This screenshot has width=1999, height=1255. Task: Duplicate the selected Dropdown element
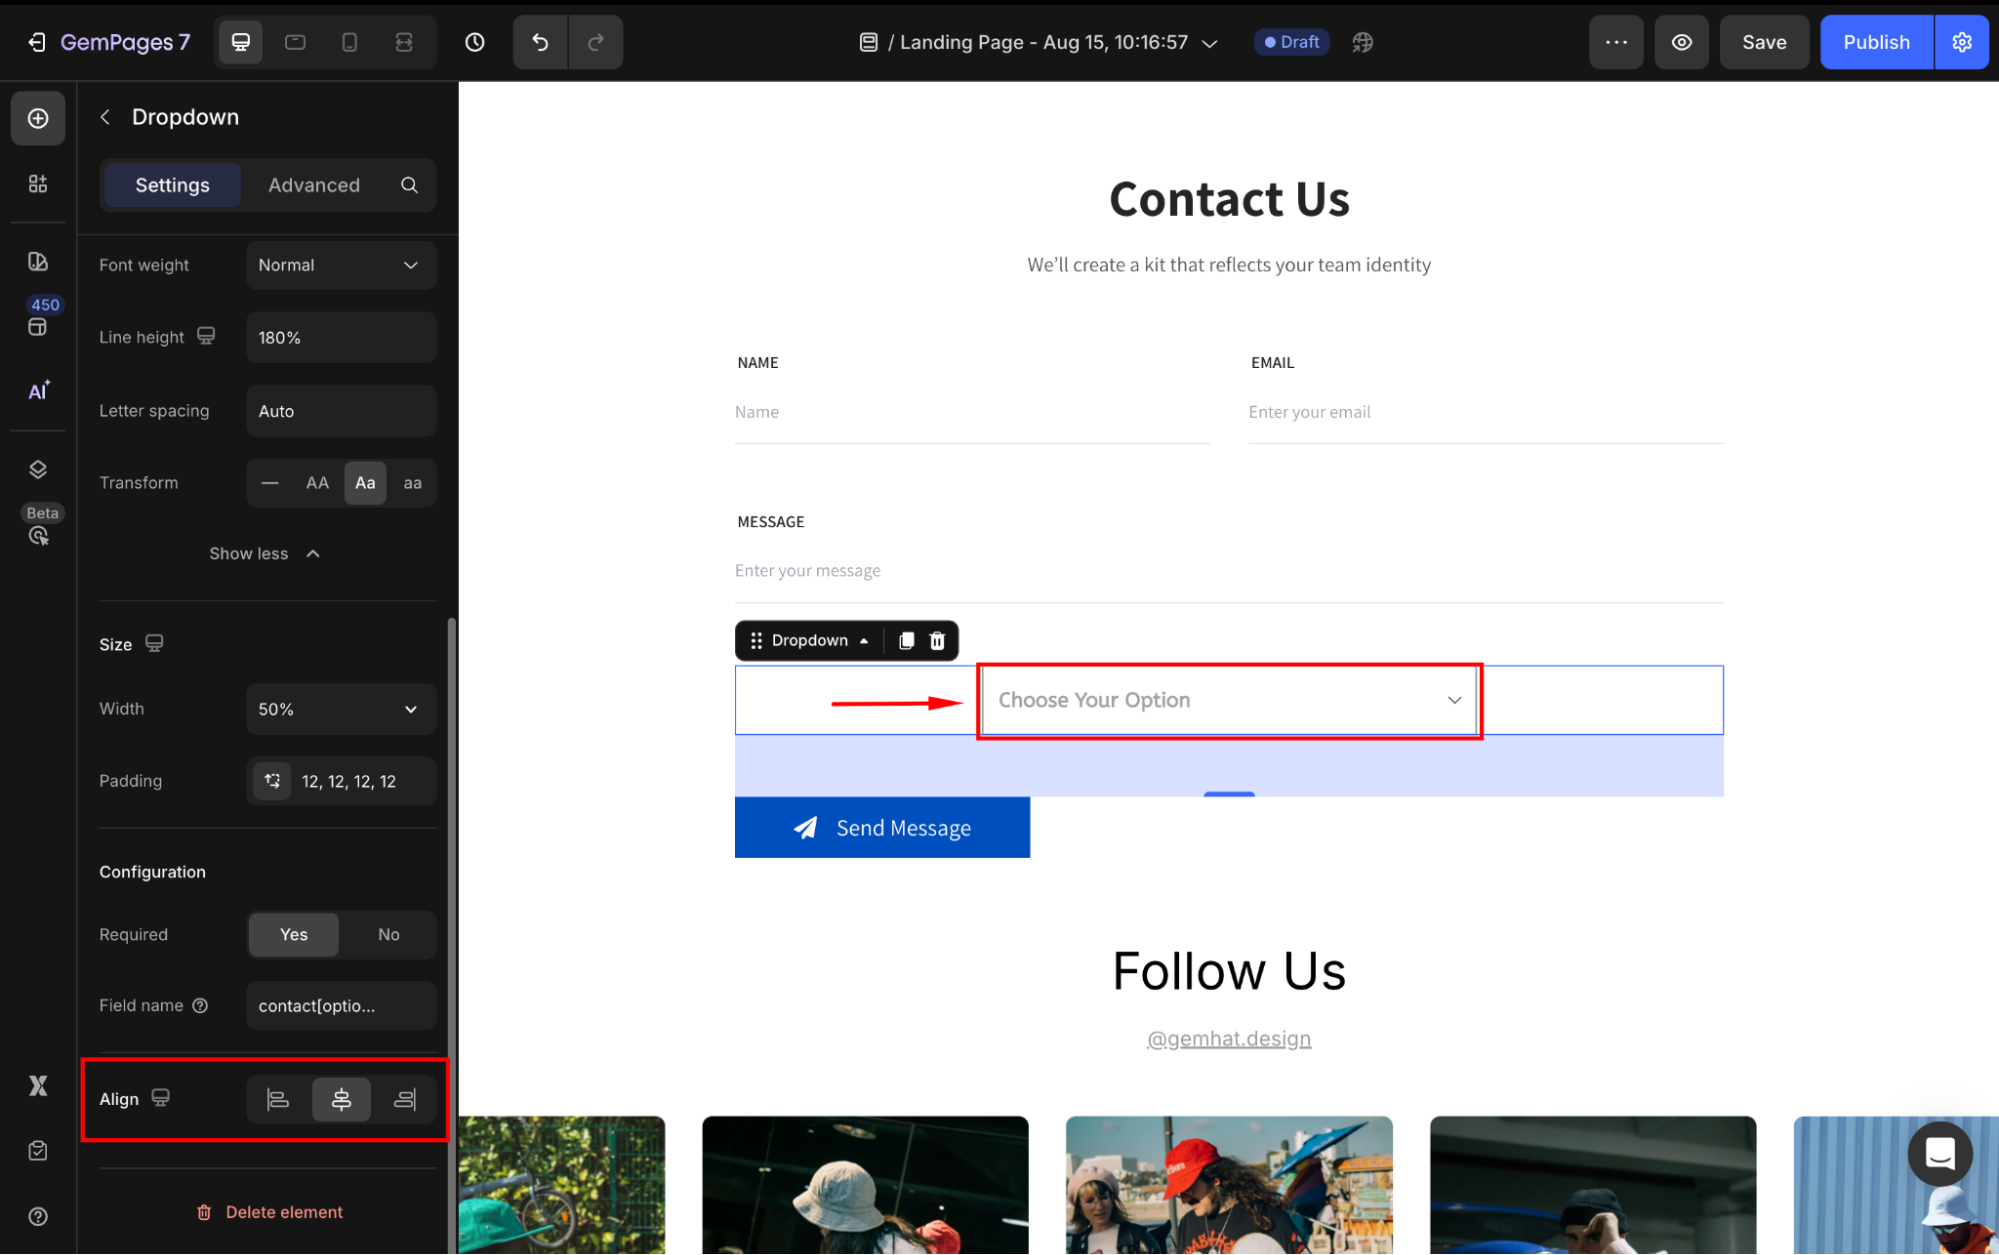click(x=906, y=641)
